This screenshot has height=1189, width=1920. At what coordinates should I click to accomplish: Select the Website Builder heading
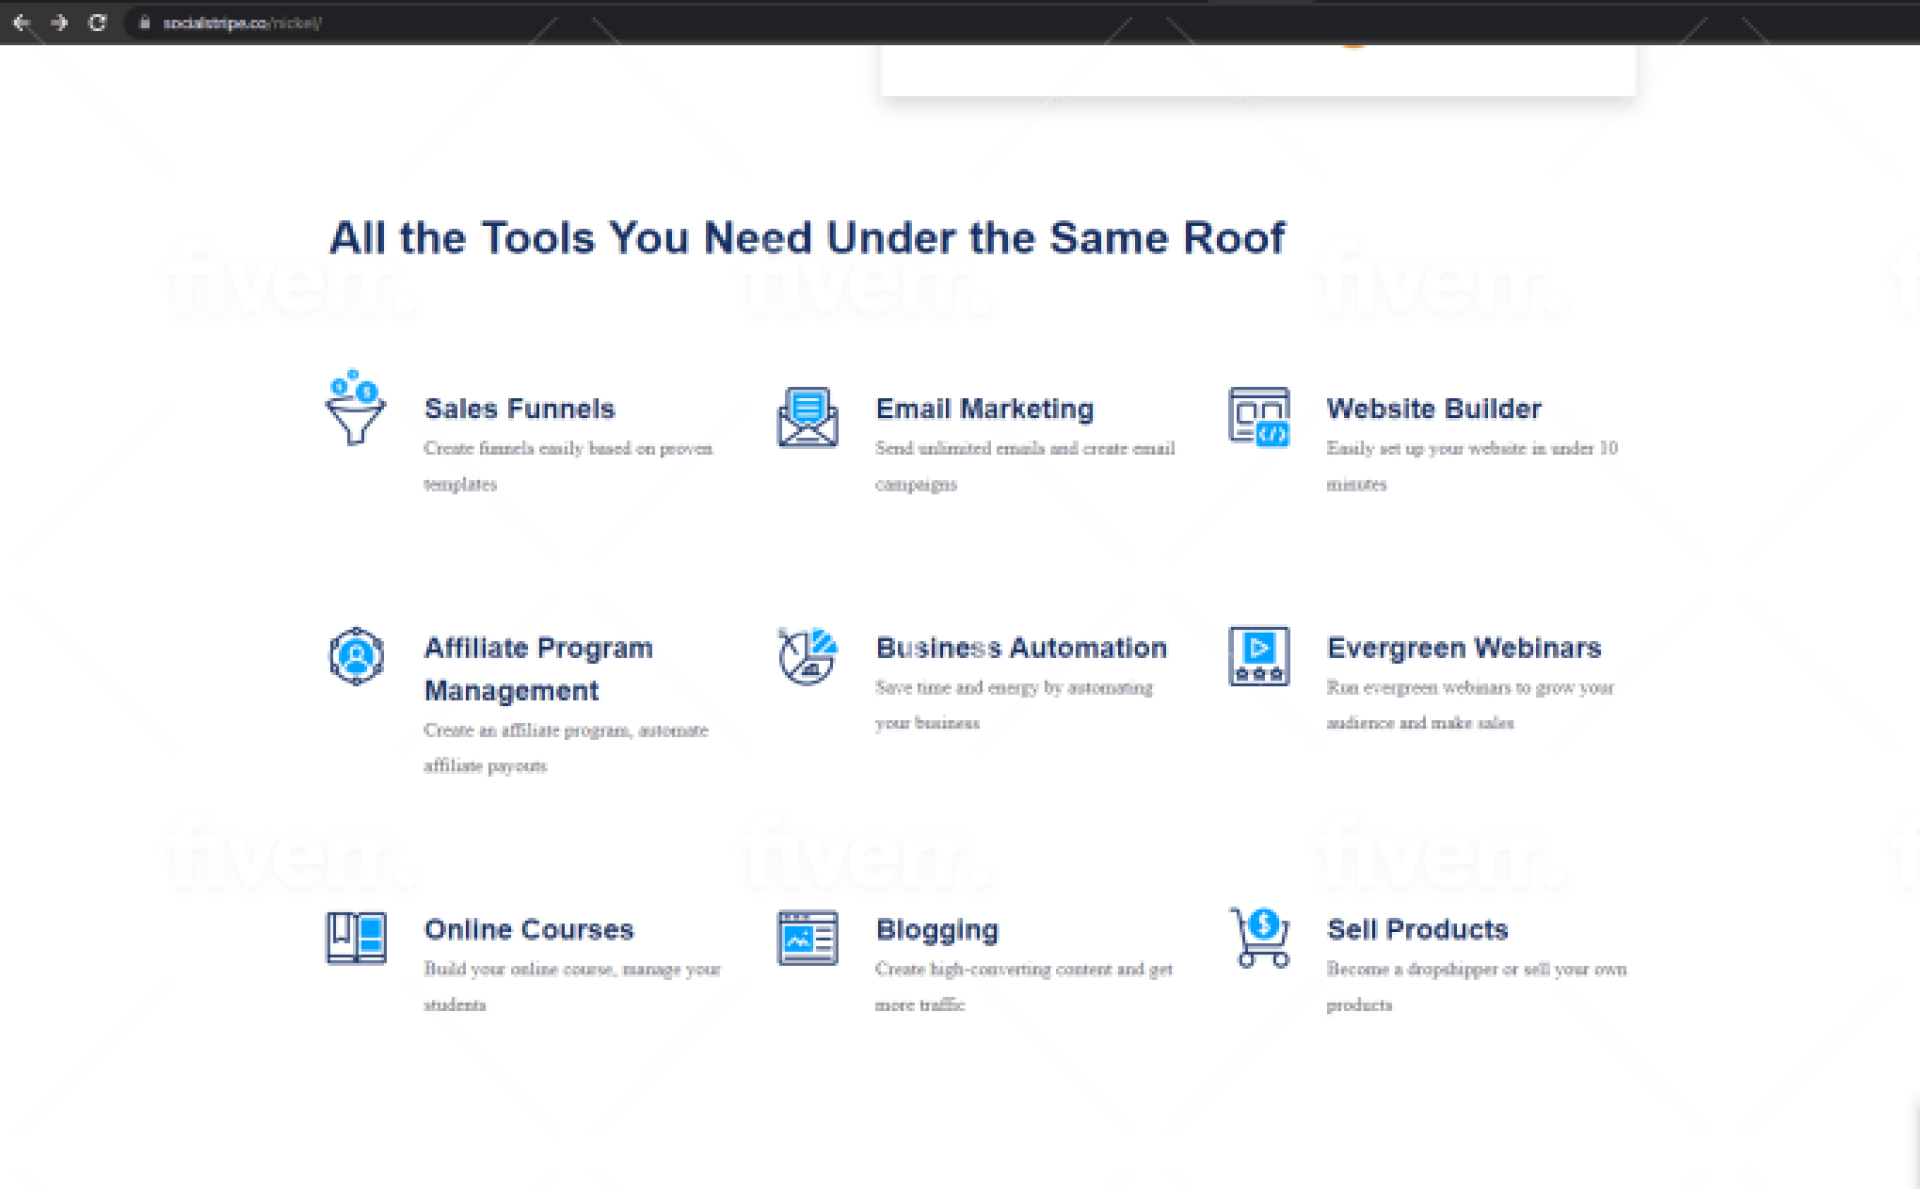[1433, 409]
